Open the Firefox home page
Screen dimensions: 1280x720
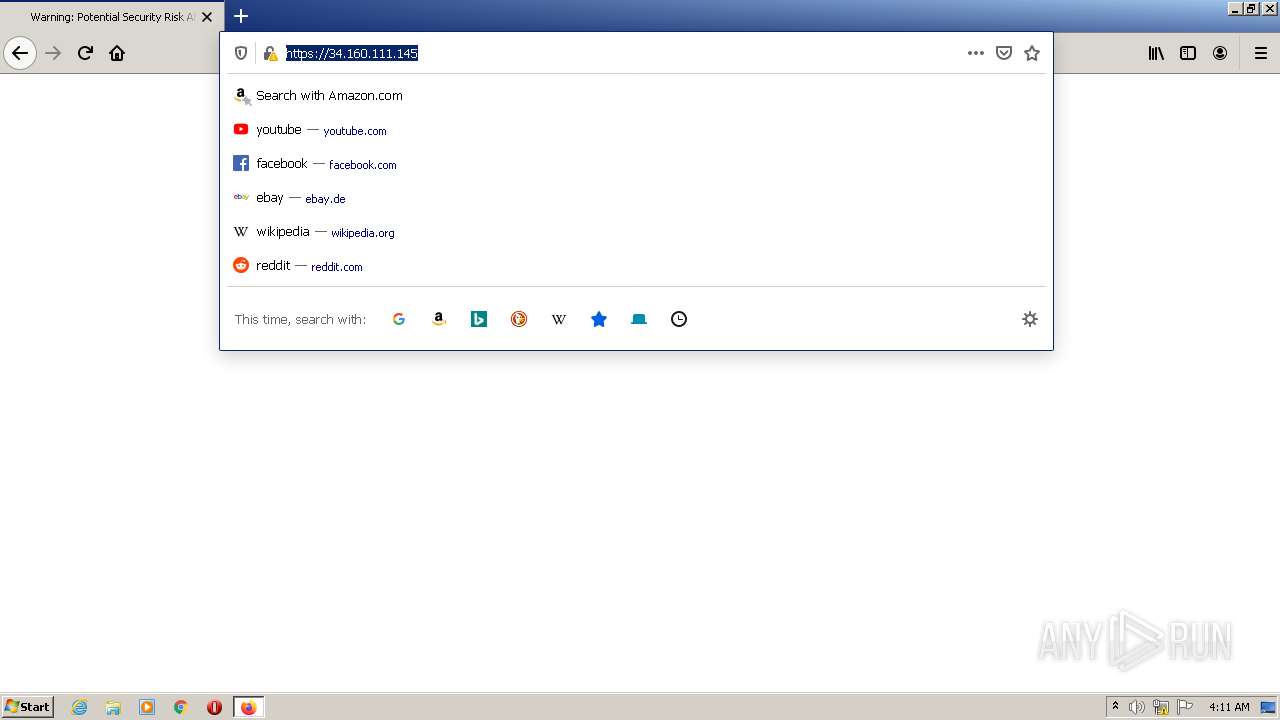pos(117,53)
